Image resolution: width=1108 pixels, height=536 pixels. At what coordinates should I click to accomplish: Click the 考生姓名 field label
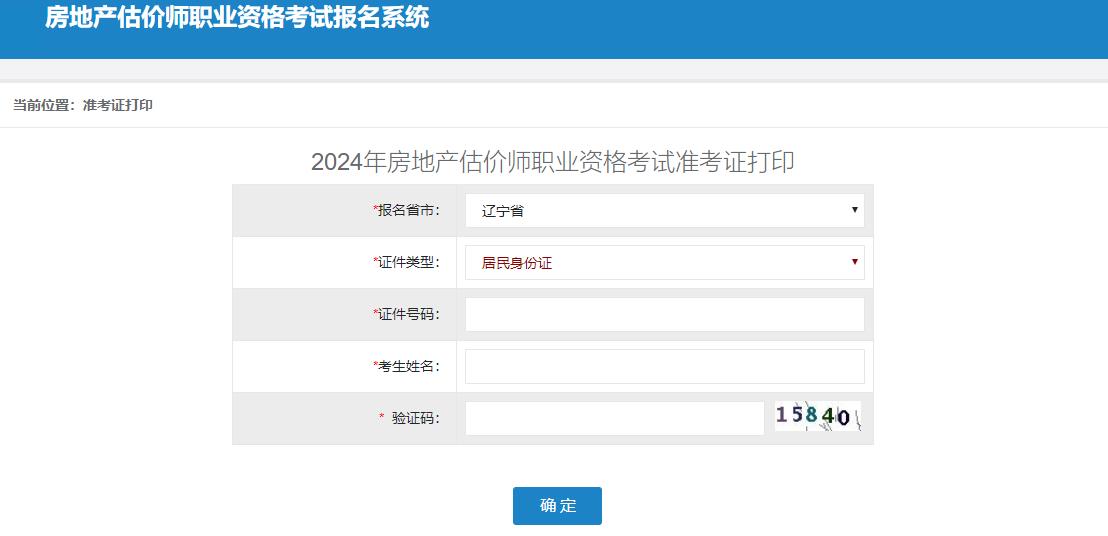408,367
